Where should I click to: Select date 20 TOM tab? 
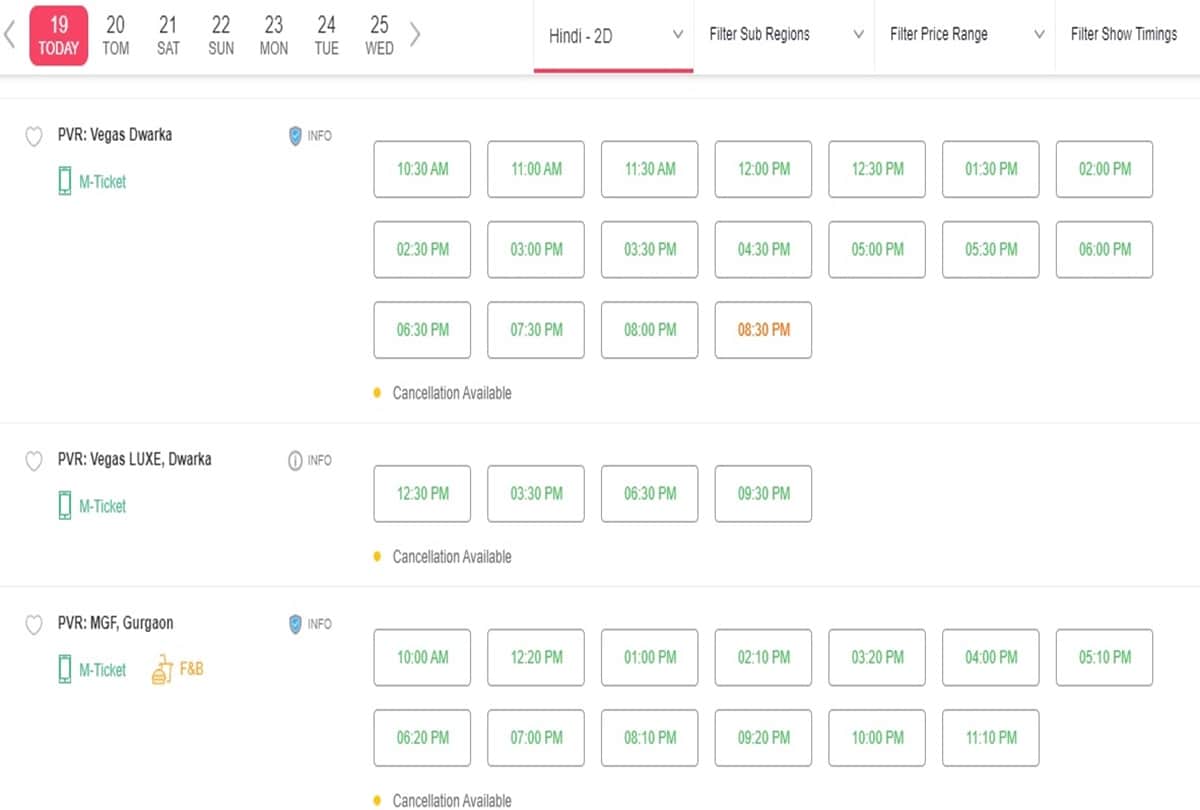pos(116,35)
